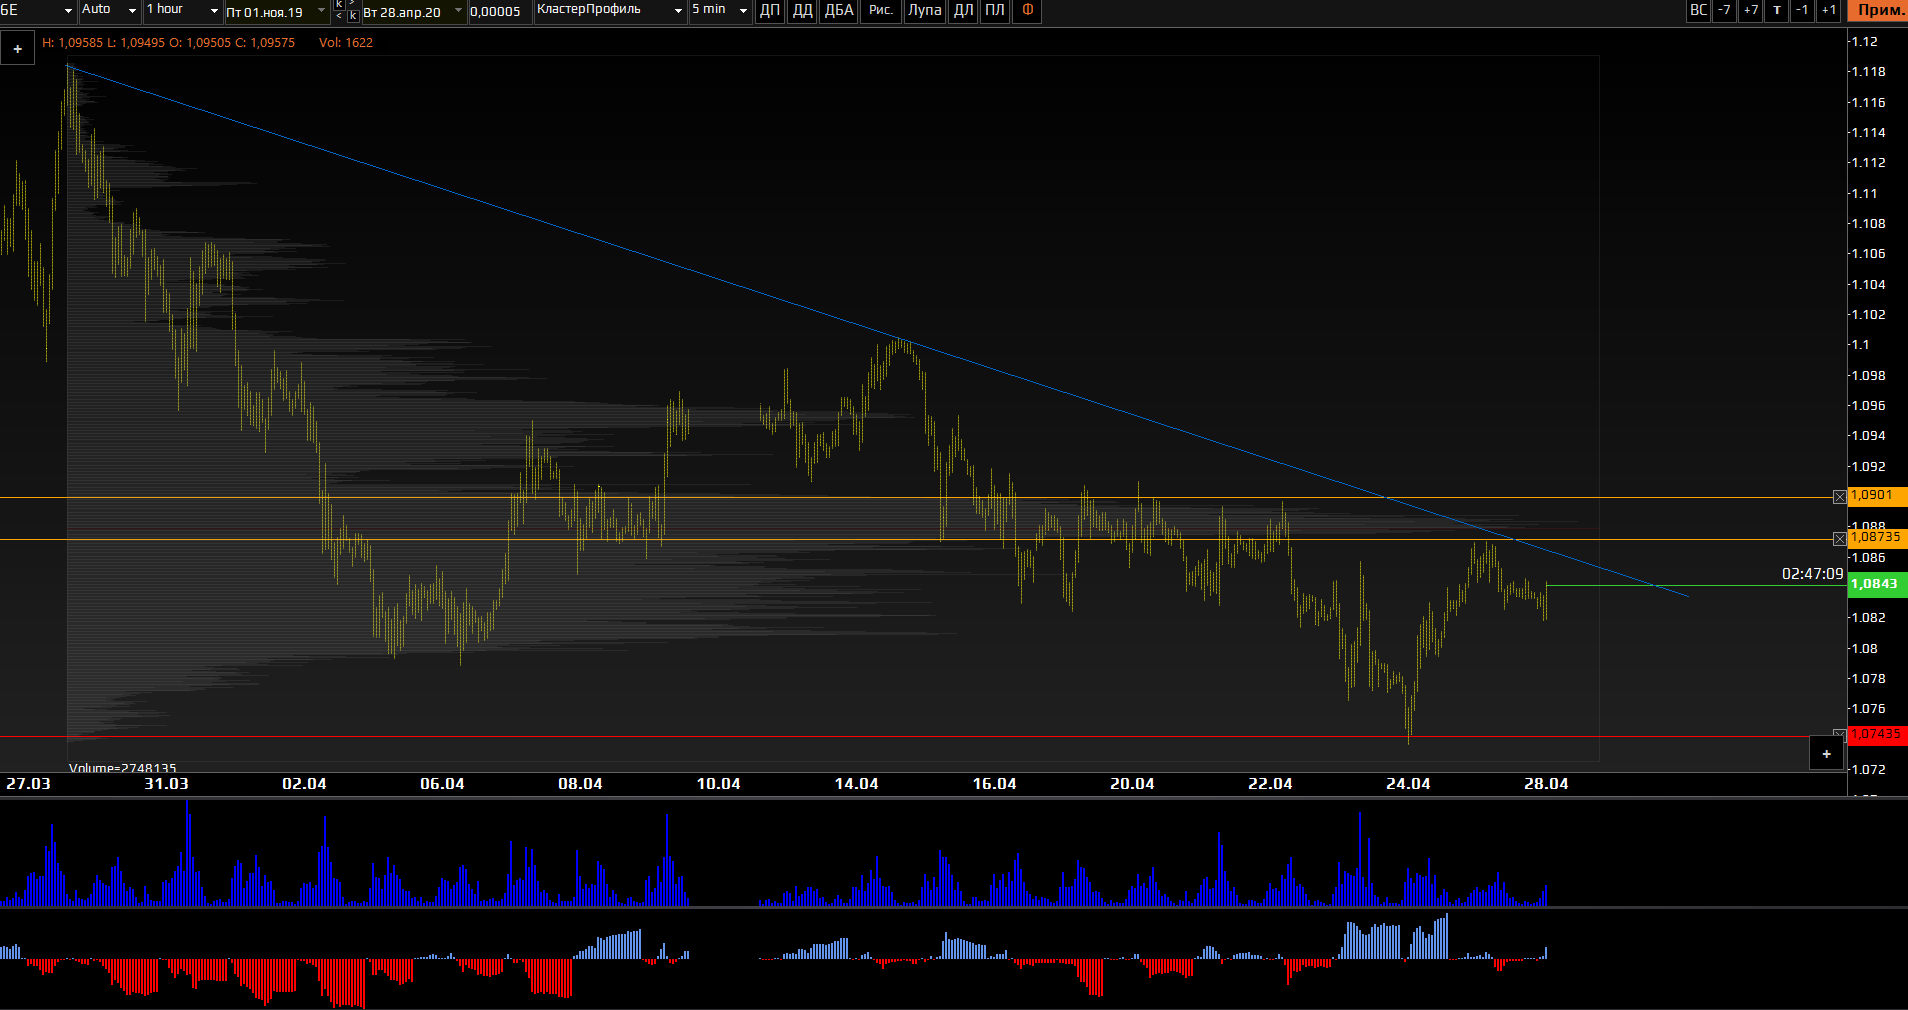Toggle the ДЛ toolbar button

click(x=963, y=11)
